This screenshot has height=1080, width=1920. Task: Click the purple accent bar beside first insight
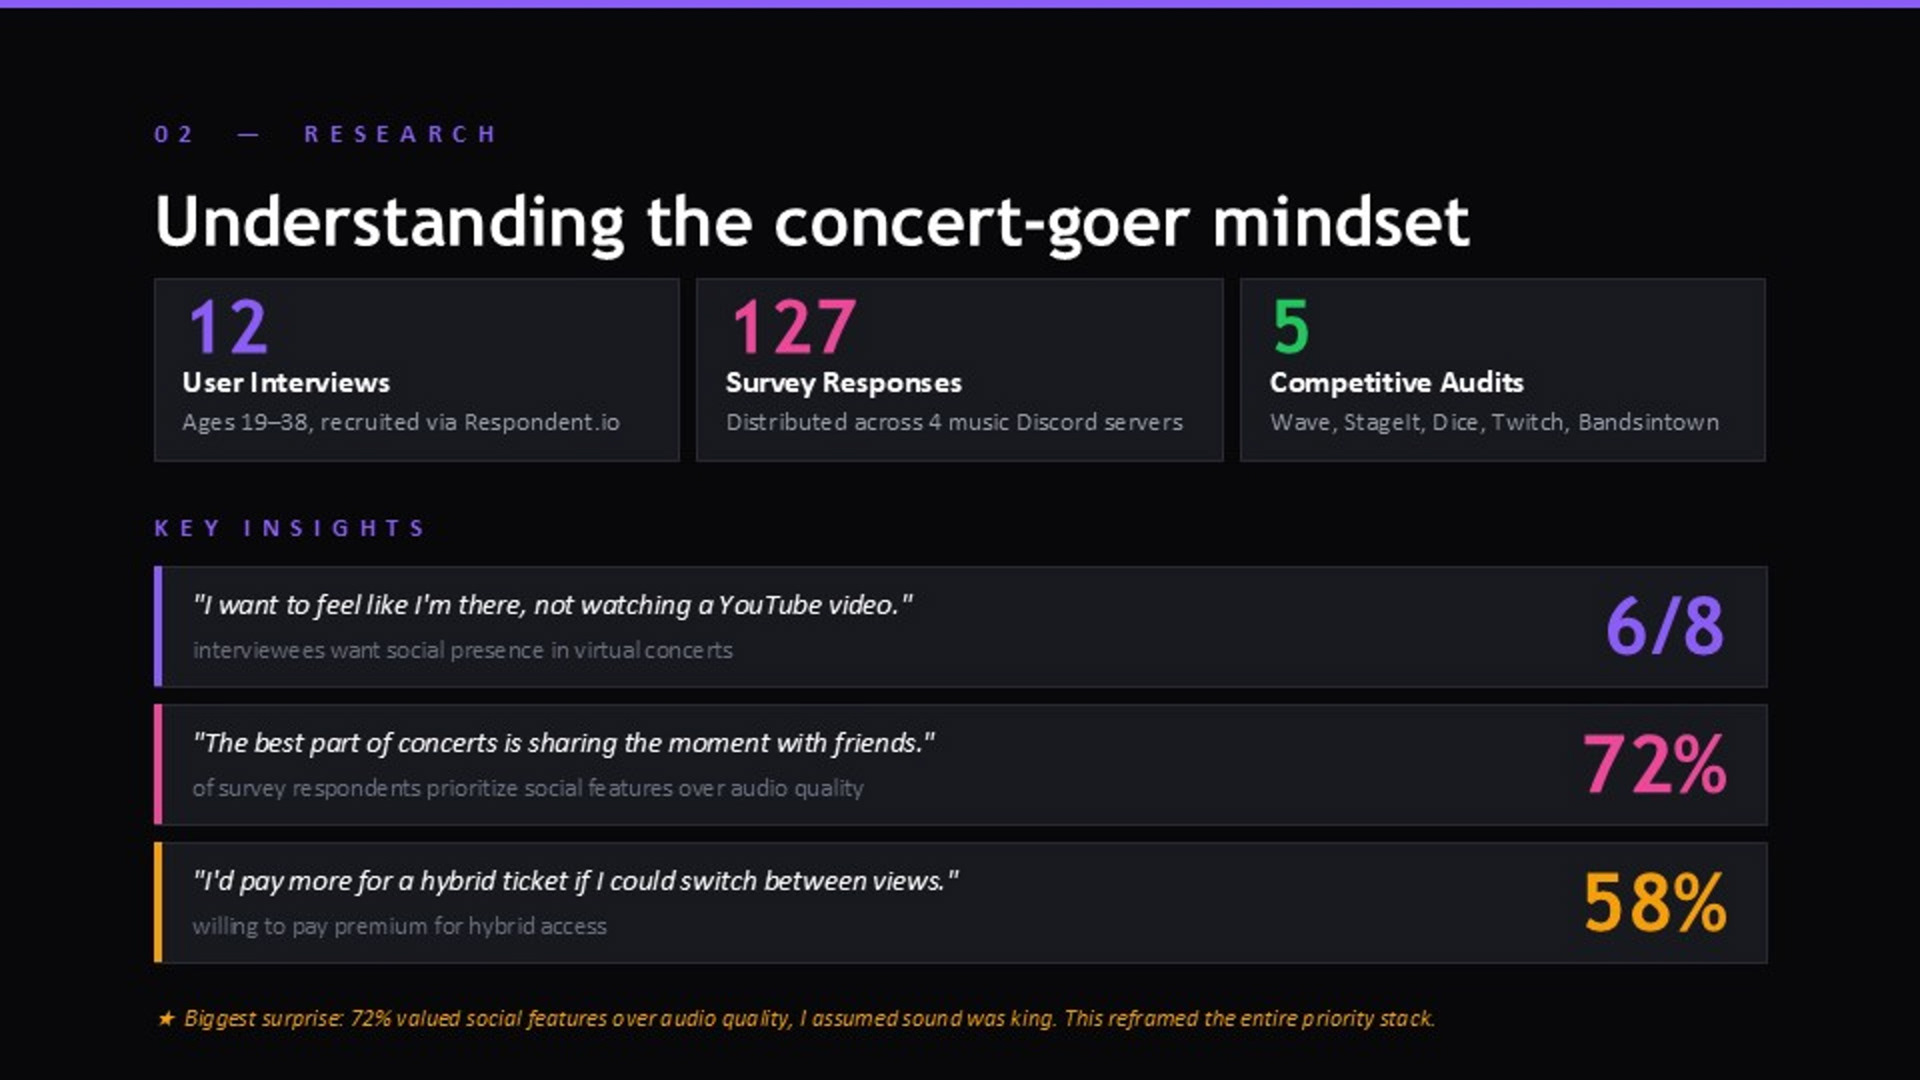(158, 627)
